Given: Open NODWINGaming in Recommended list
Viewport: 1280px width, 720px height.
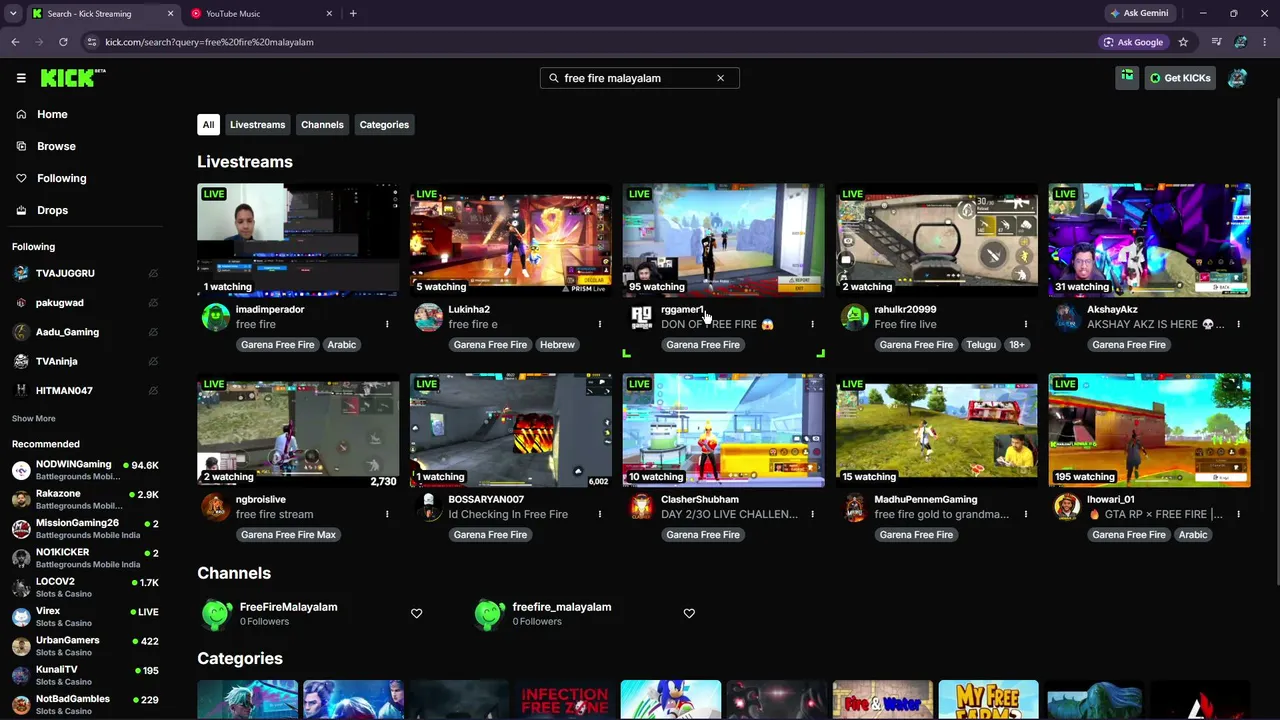Looking at the screenshot, I should (x=85, y=470).
